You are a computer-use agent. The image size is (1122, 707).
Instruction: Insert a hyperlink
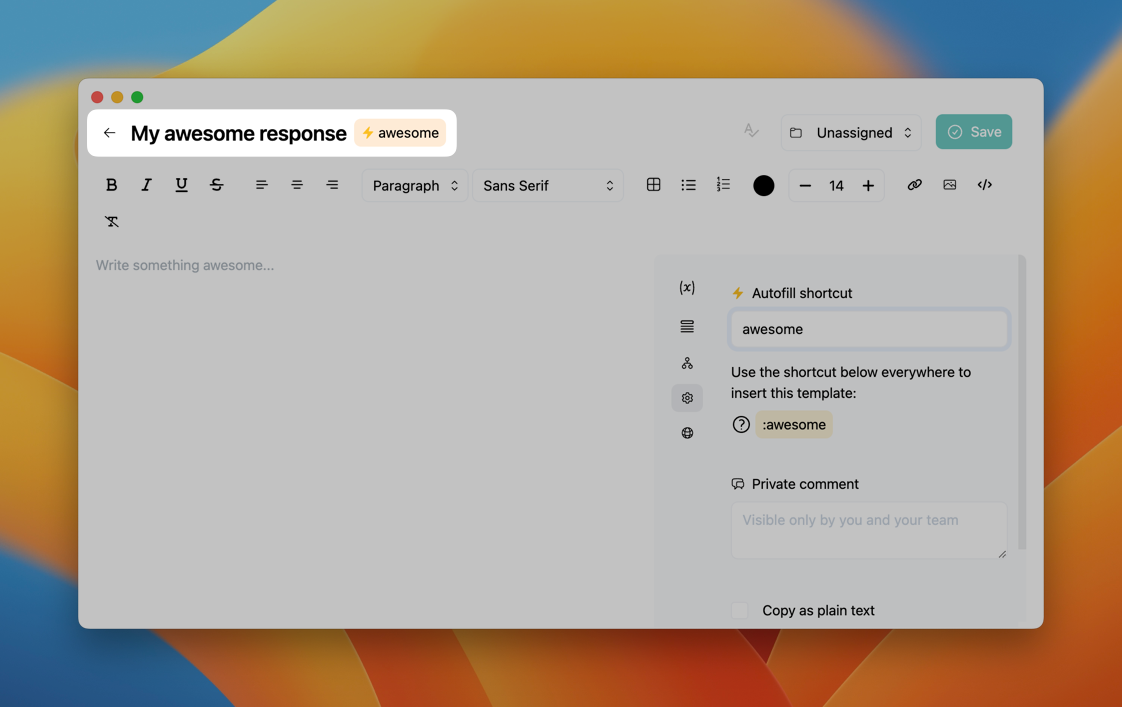914,185
